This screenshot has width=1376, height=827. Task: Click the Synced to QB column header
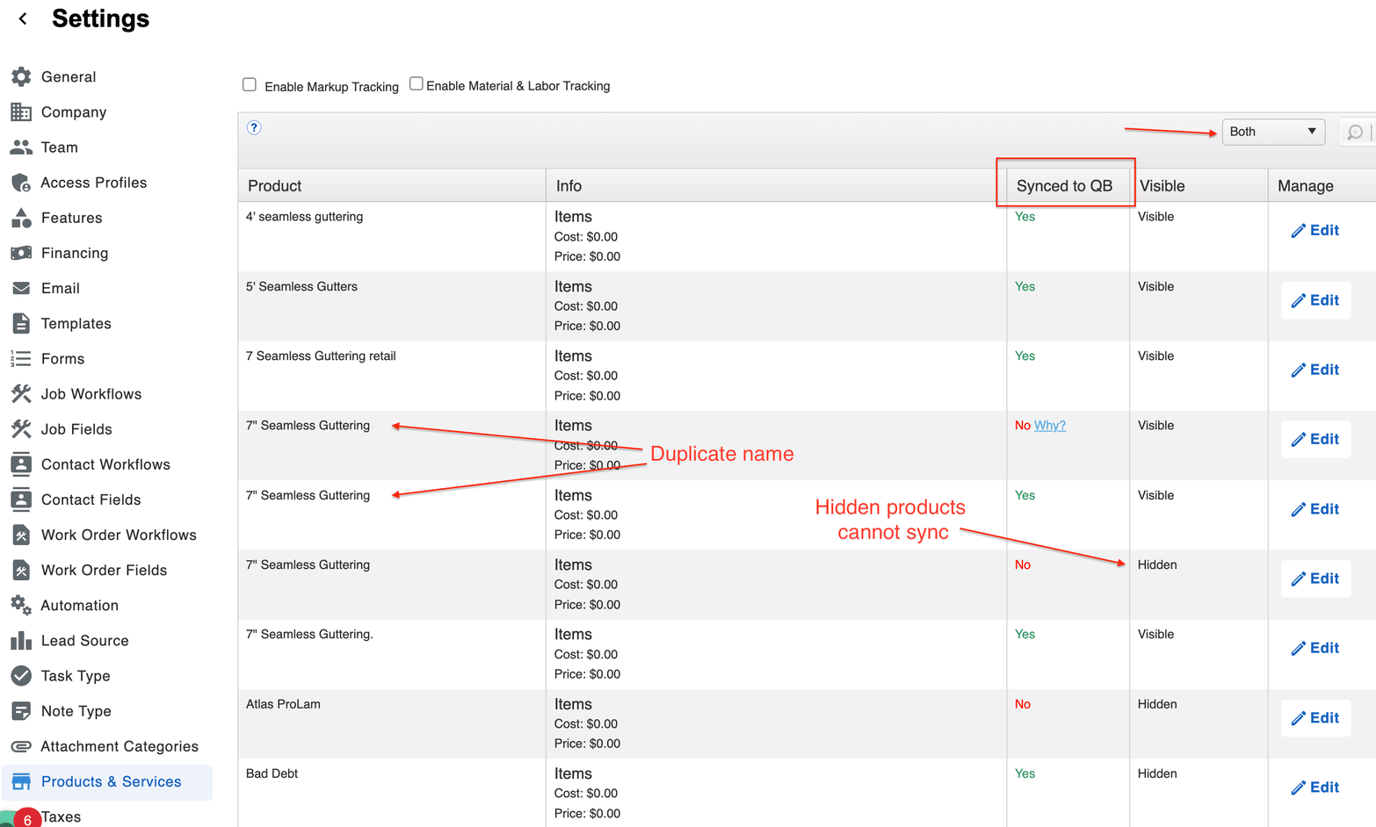(x=1064, y=186)
